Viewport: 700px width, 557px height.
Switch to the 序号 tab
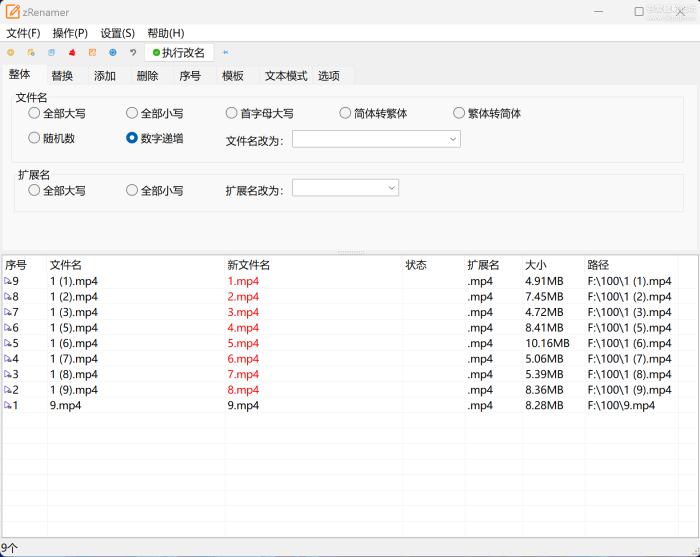(x=190, y=76)
